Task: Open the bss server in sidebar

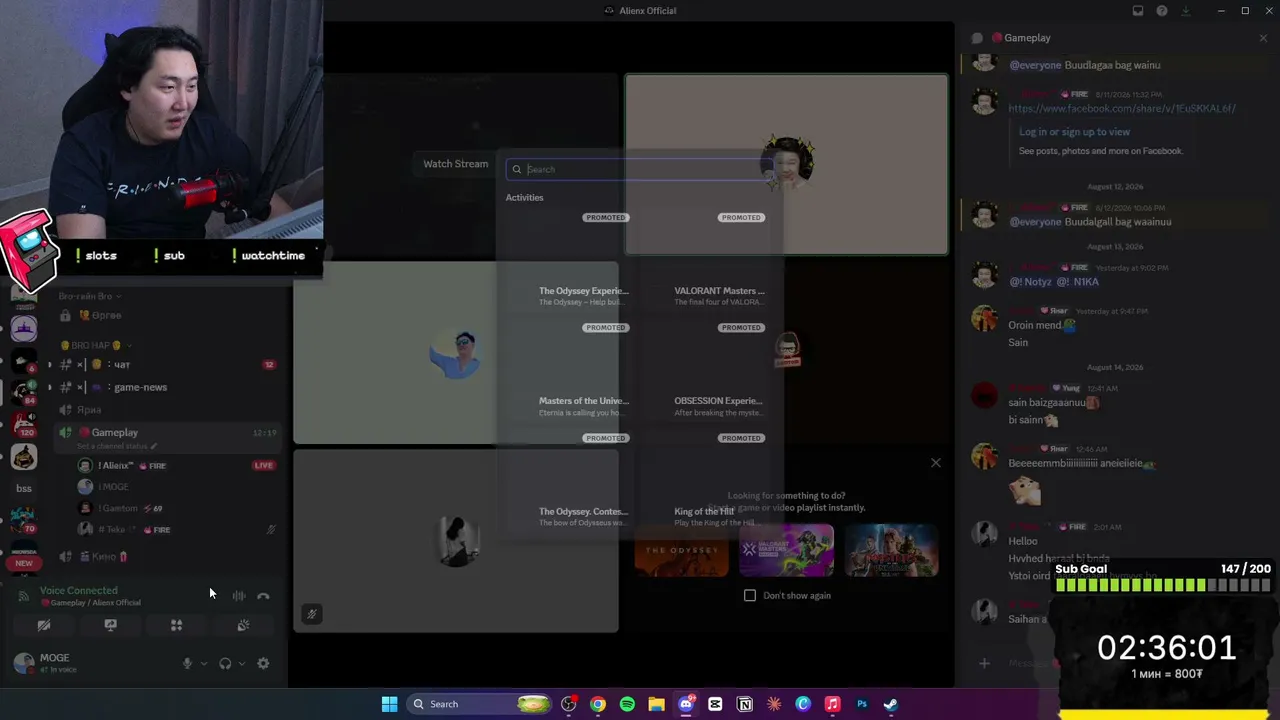Action: pos(24,488)
